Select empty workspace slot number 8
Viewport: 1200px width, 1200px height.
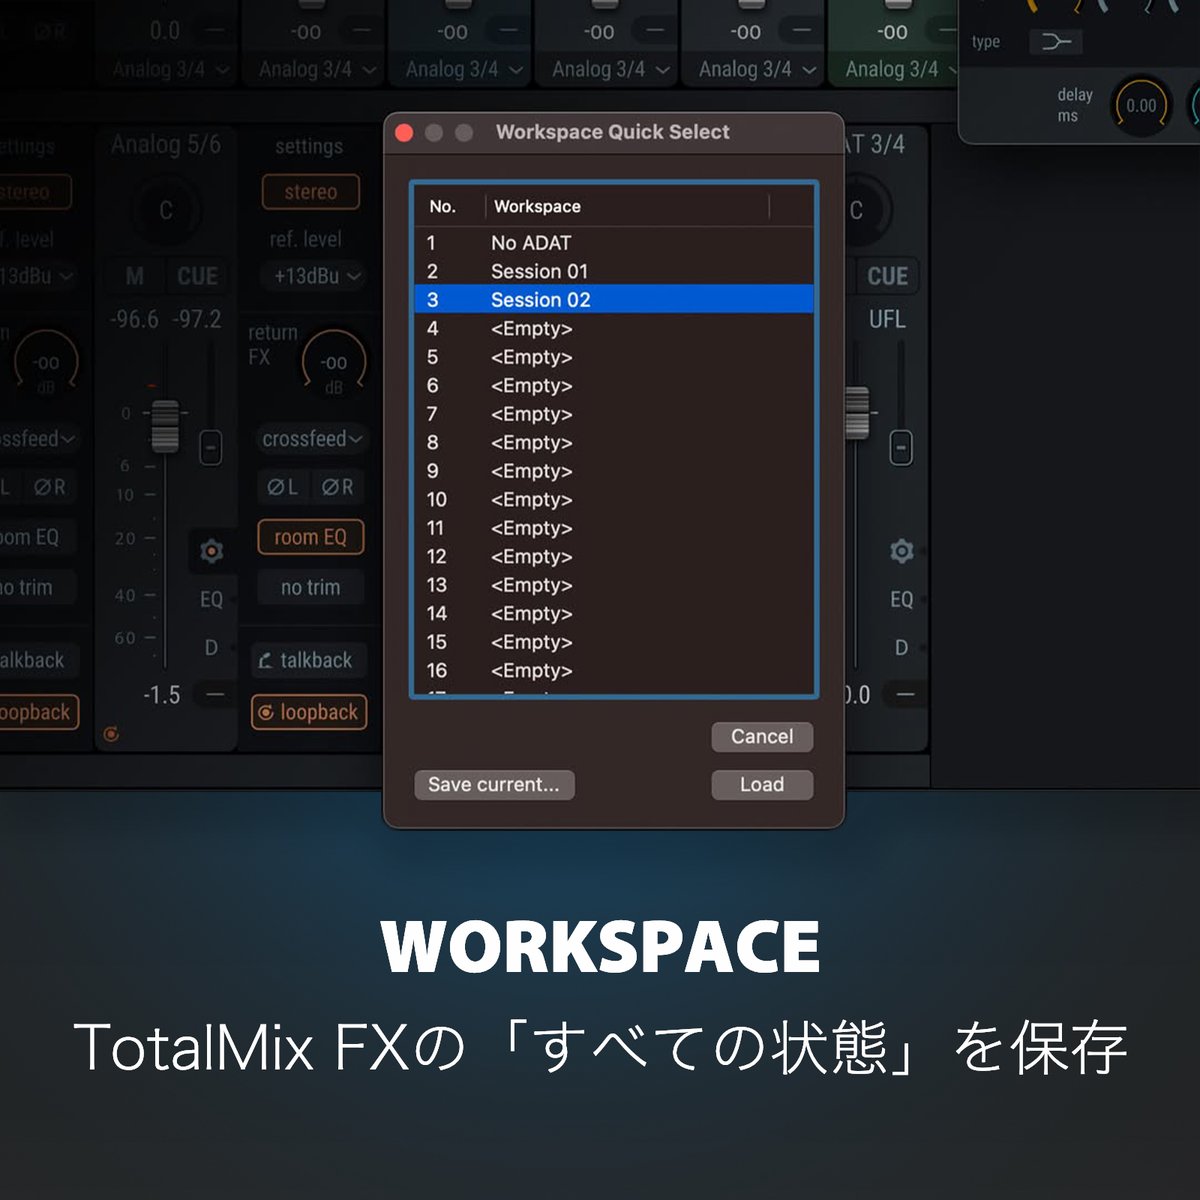(x=614, y=442)
